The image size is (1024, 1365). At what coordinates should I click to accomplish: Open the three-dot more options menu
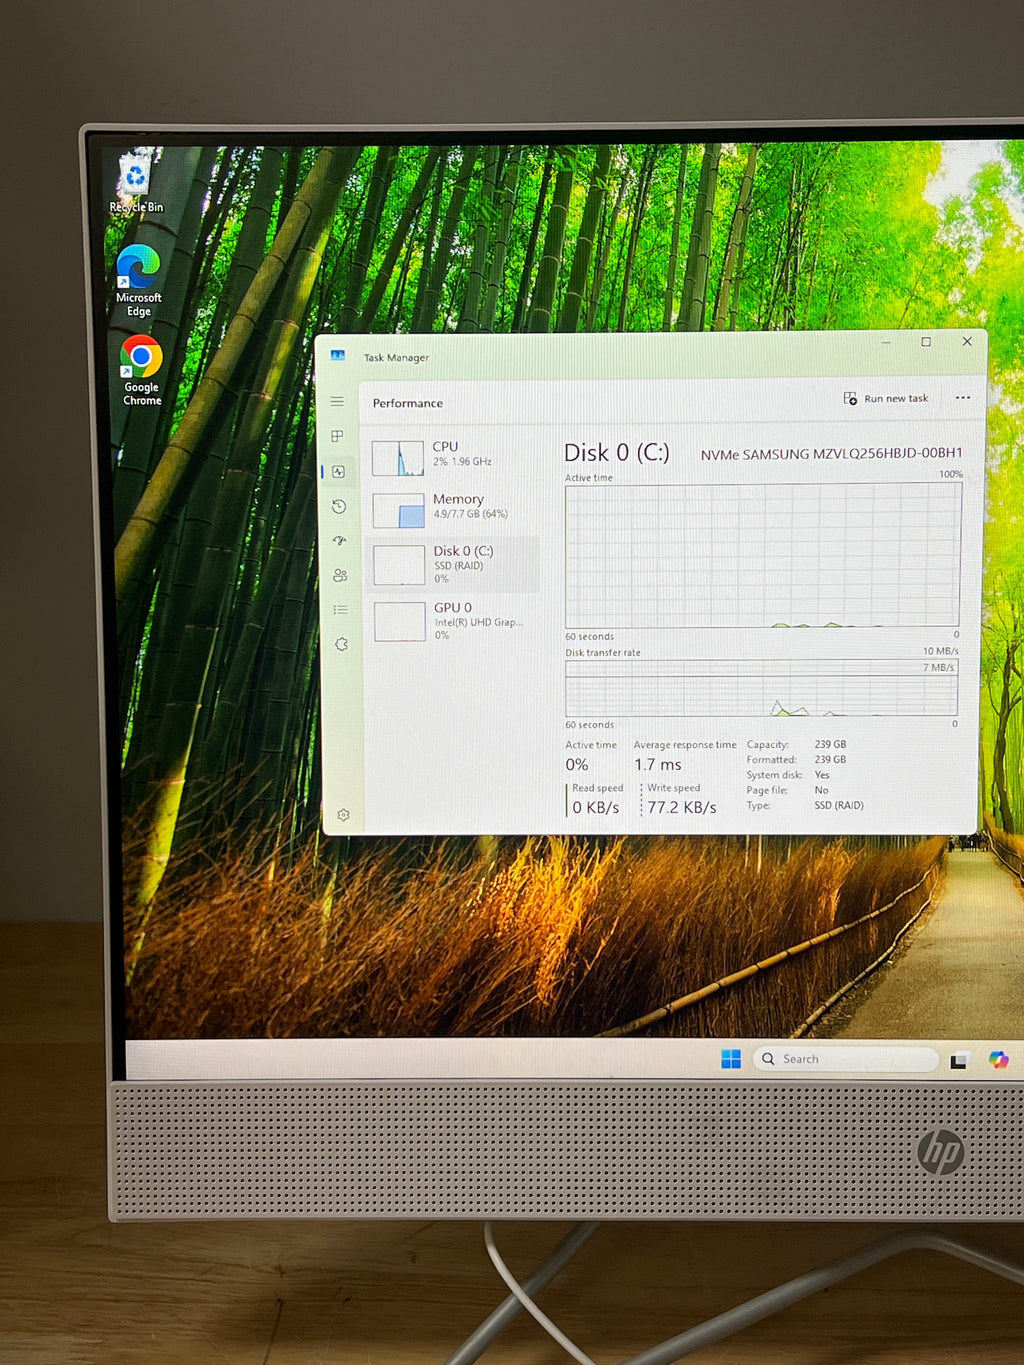click(963, 397)
